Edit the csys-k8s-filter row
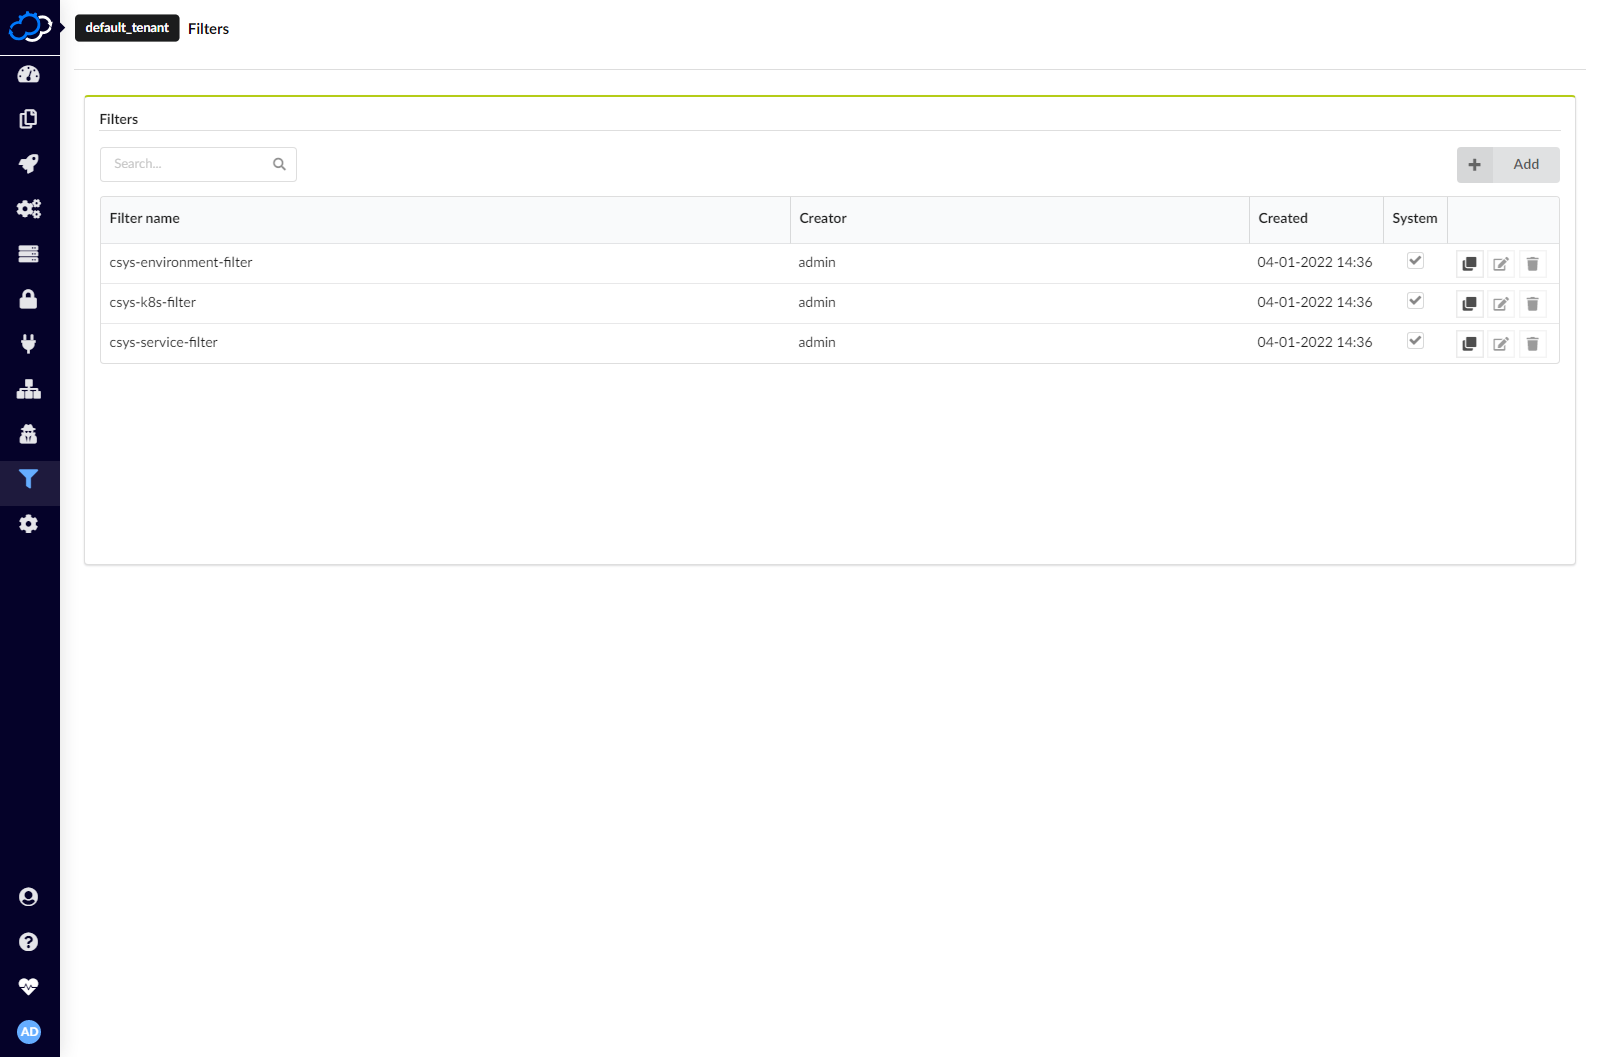 tap(1501, 304)
